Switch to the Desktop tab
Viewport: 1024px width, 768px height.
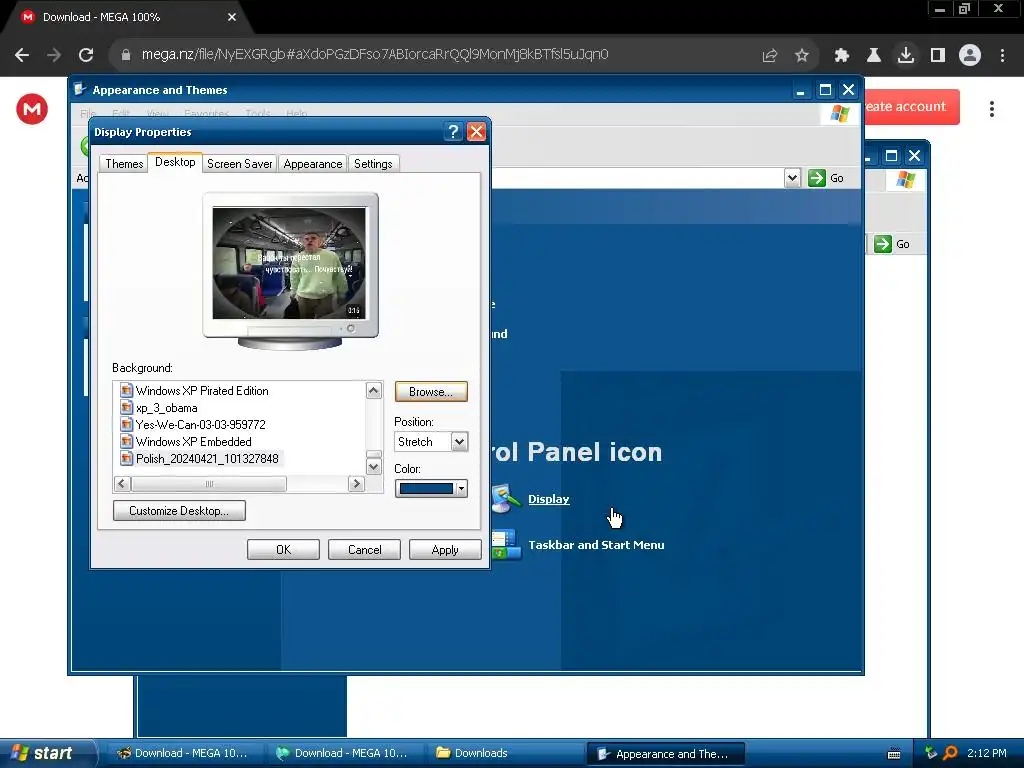click(175, 162)
